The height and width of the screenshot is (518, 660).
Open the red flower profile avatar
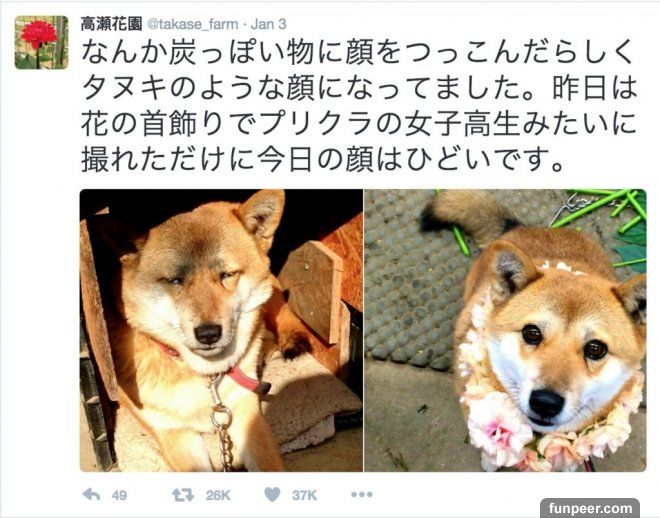tap(41, 42)
